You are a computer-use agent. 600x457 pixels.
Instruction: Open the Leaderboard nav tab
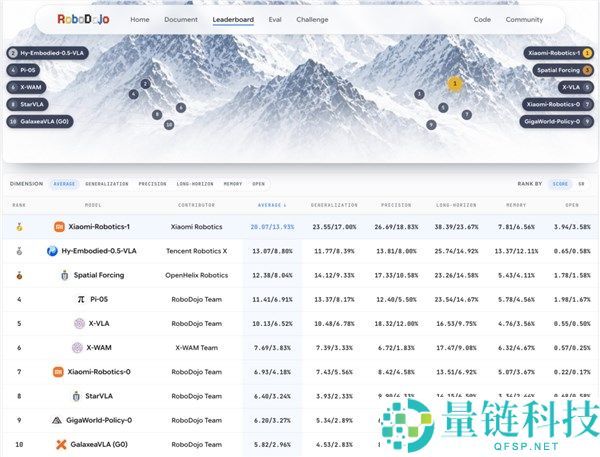pos(233,20)
